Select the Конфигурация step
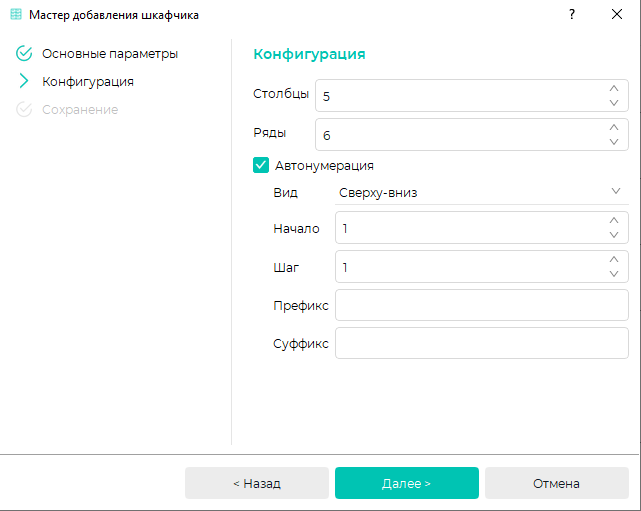This screenshot has width=641, height=511. click(88, 81)
